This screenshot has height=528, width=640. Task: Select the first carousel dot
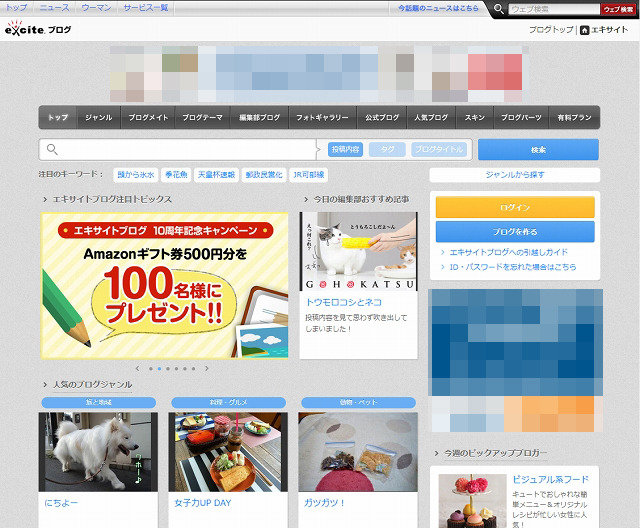point(151,369)
